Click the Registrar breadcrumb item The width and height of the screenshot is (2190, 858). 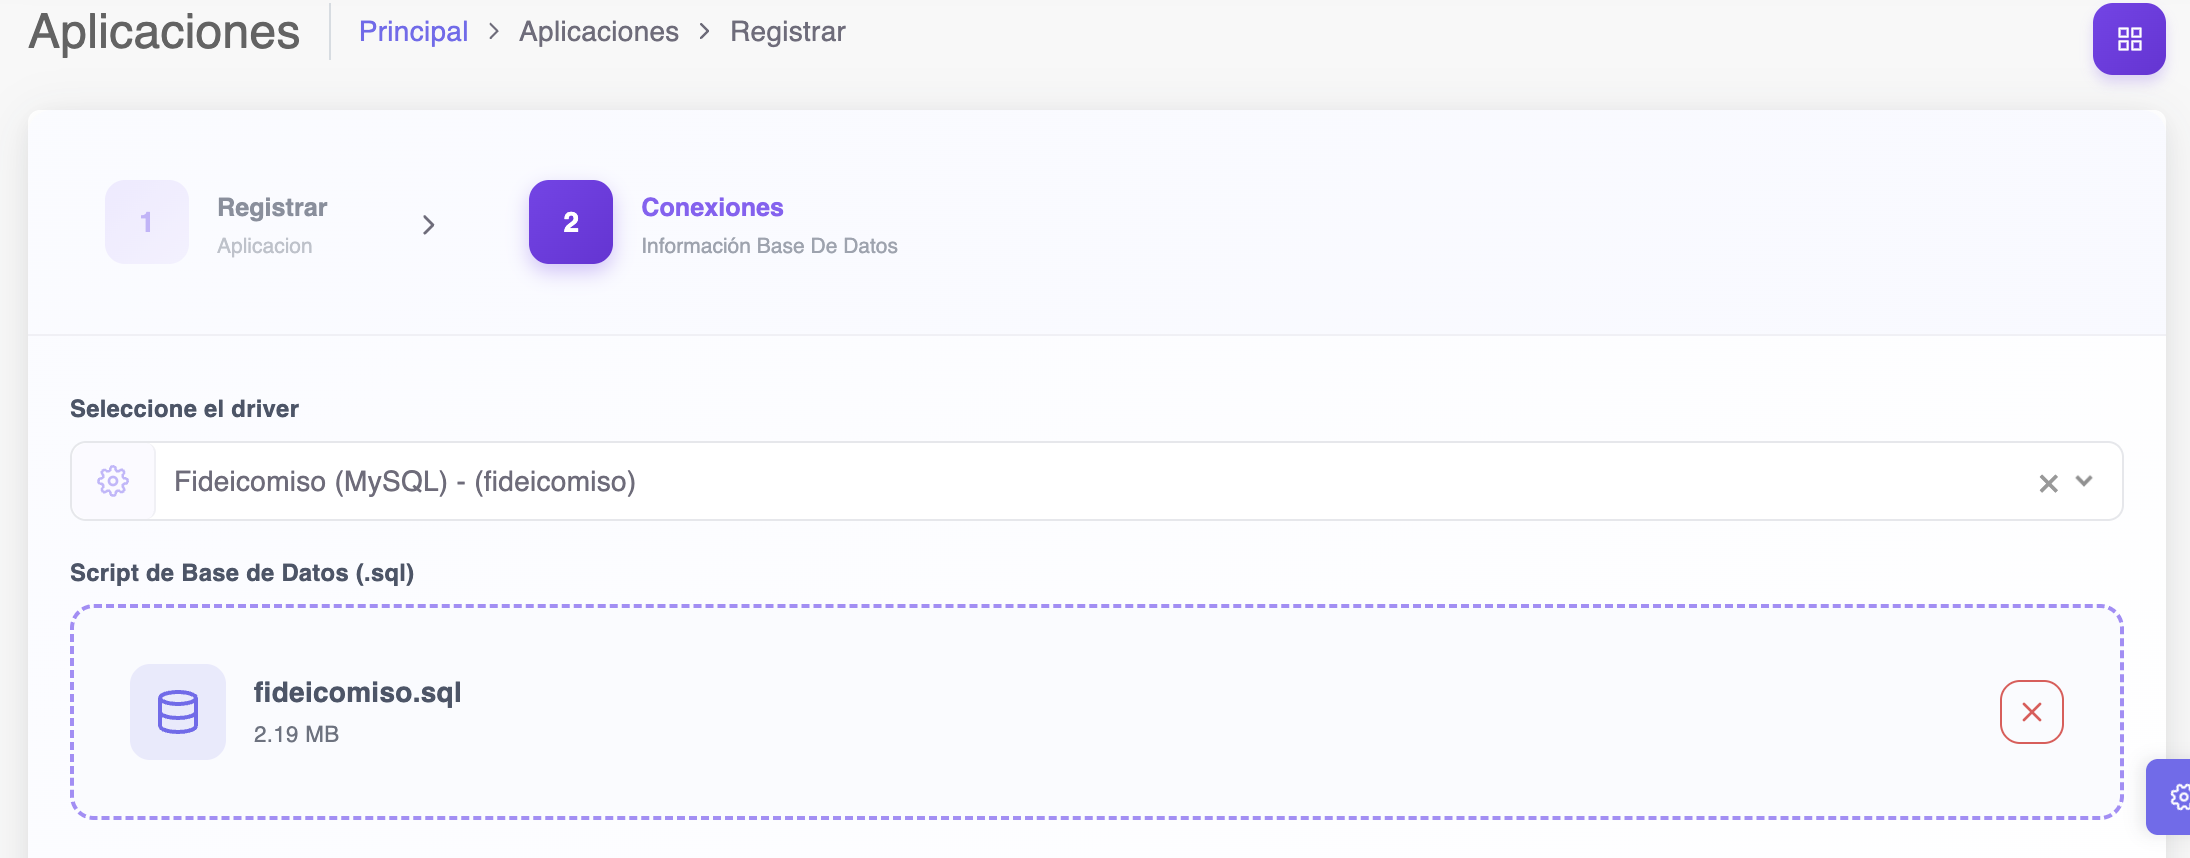787,32
